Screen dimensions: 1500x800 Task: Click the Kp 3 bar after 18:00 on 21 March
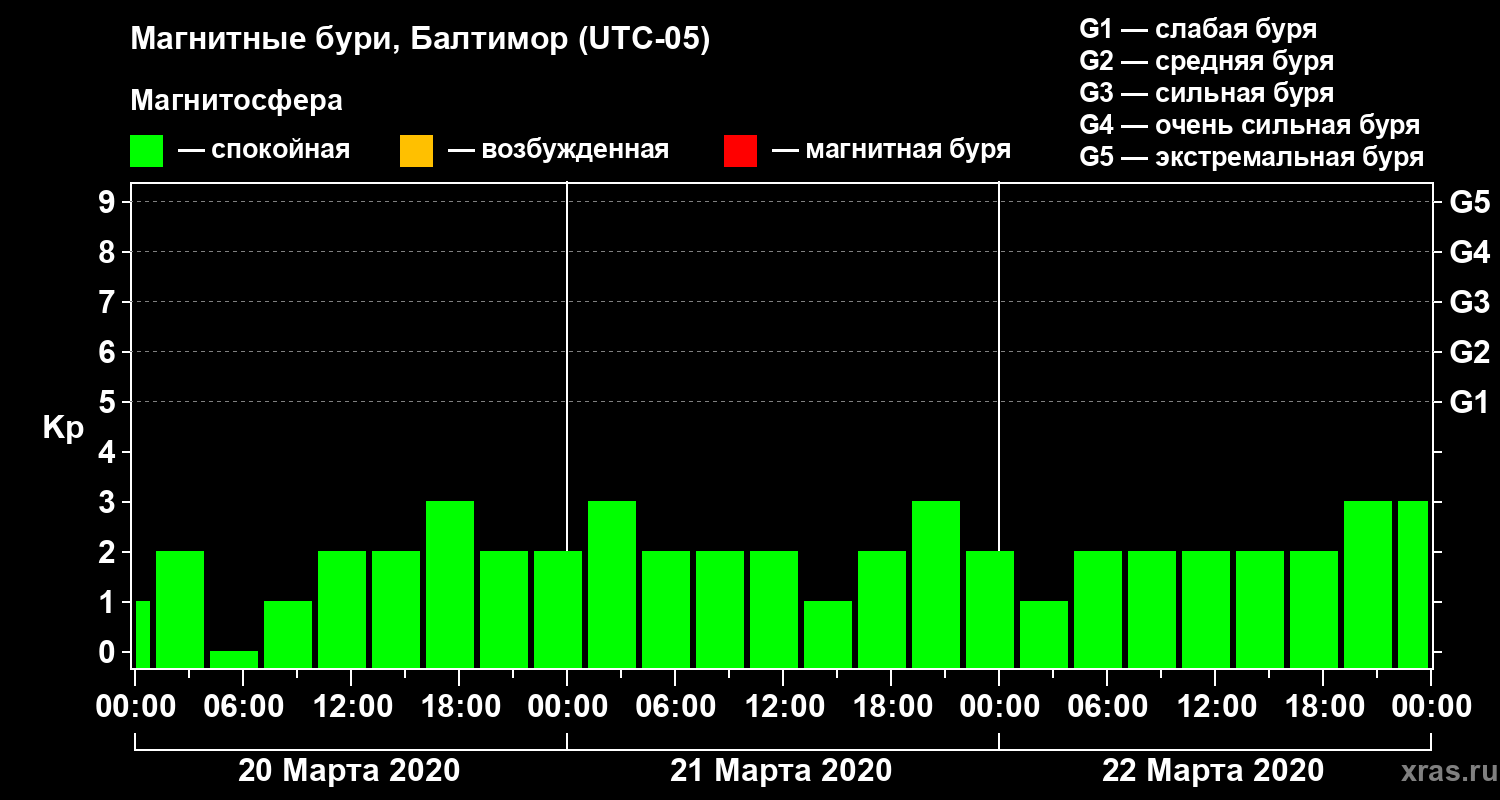point(936,584)
